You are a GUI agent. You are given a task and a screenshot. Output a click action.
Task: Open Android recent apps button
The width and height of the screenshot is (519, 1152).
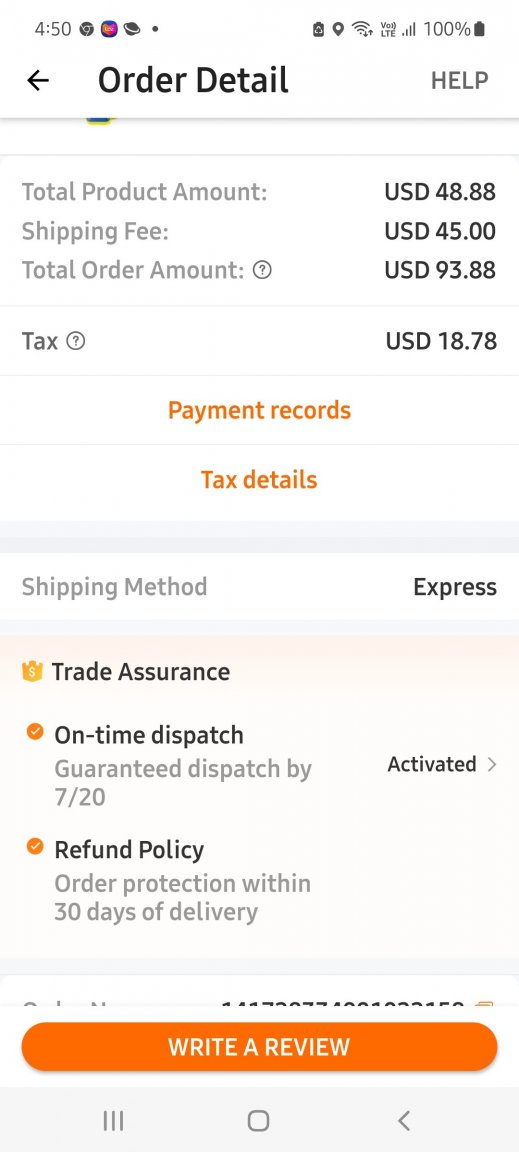point(113,1120)
